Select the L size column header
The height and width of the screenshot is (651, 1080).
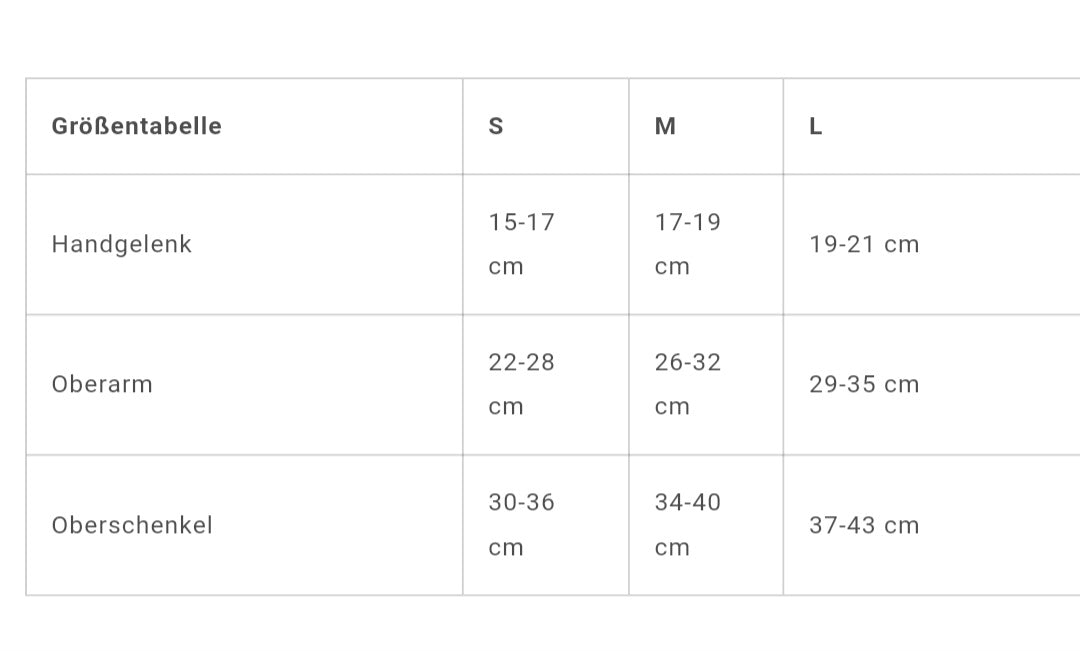[x=816, y=126]
